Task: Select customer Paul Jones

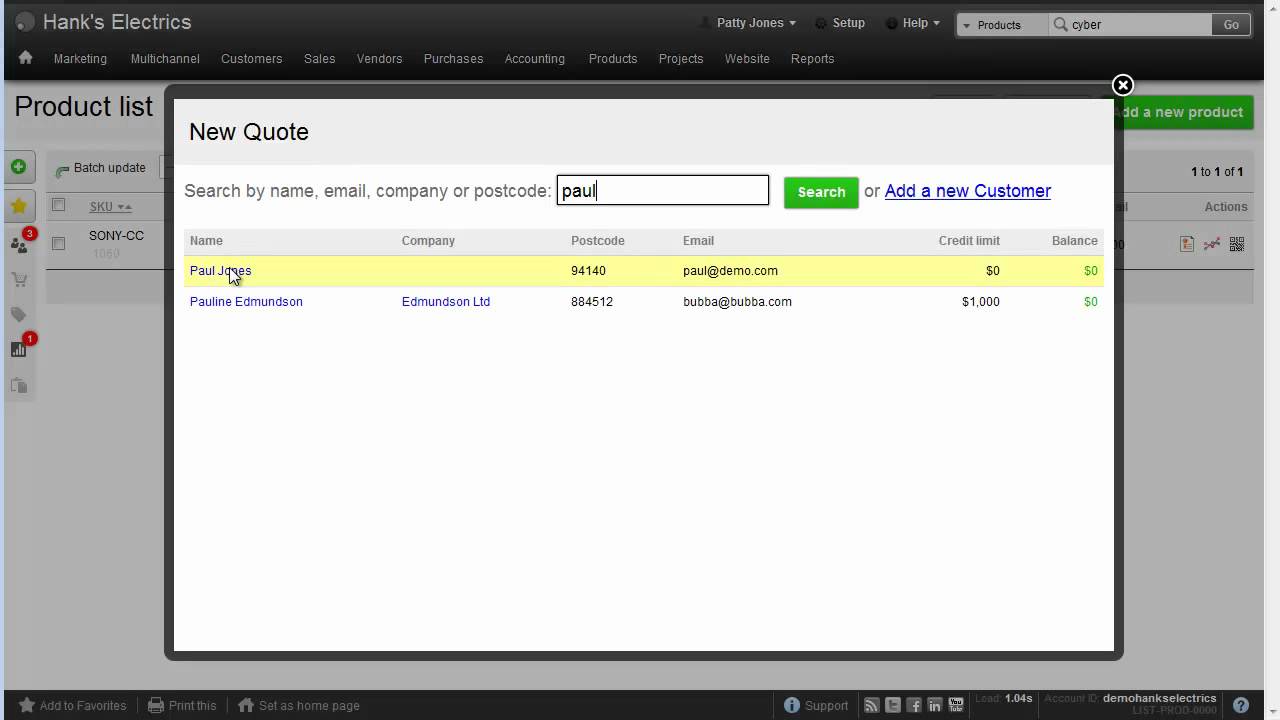Action: 220,271
